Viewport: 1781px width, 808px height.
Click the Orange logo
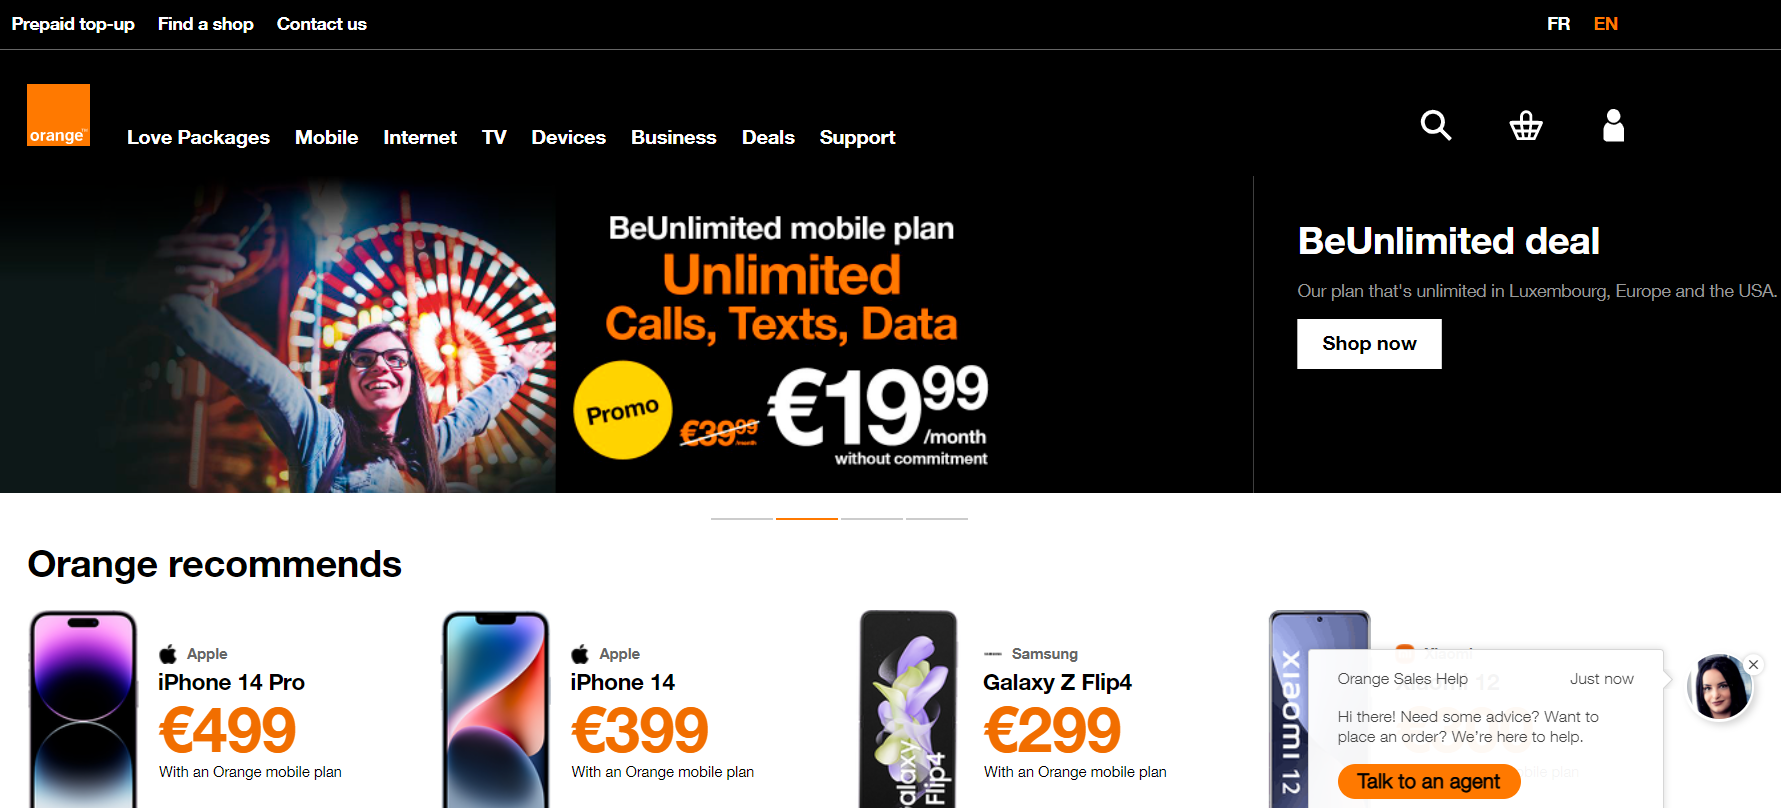(58, 115)
